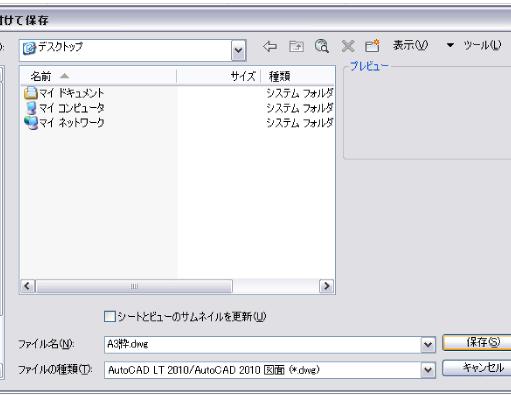Select the マイ コンピュータ row text
This screenshot has height=395, width=511.
click(x=71, y=108)
